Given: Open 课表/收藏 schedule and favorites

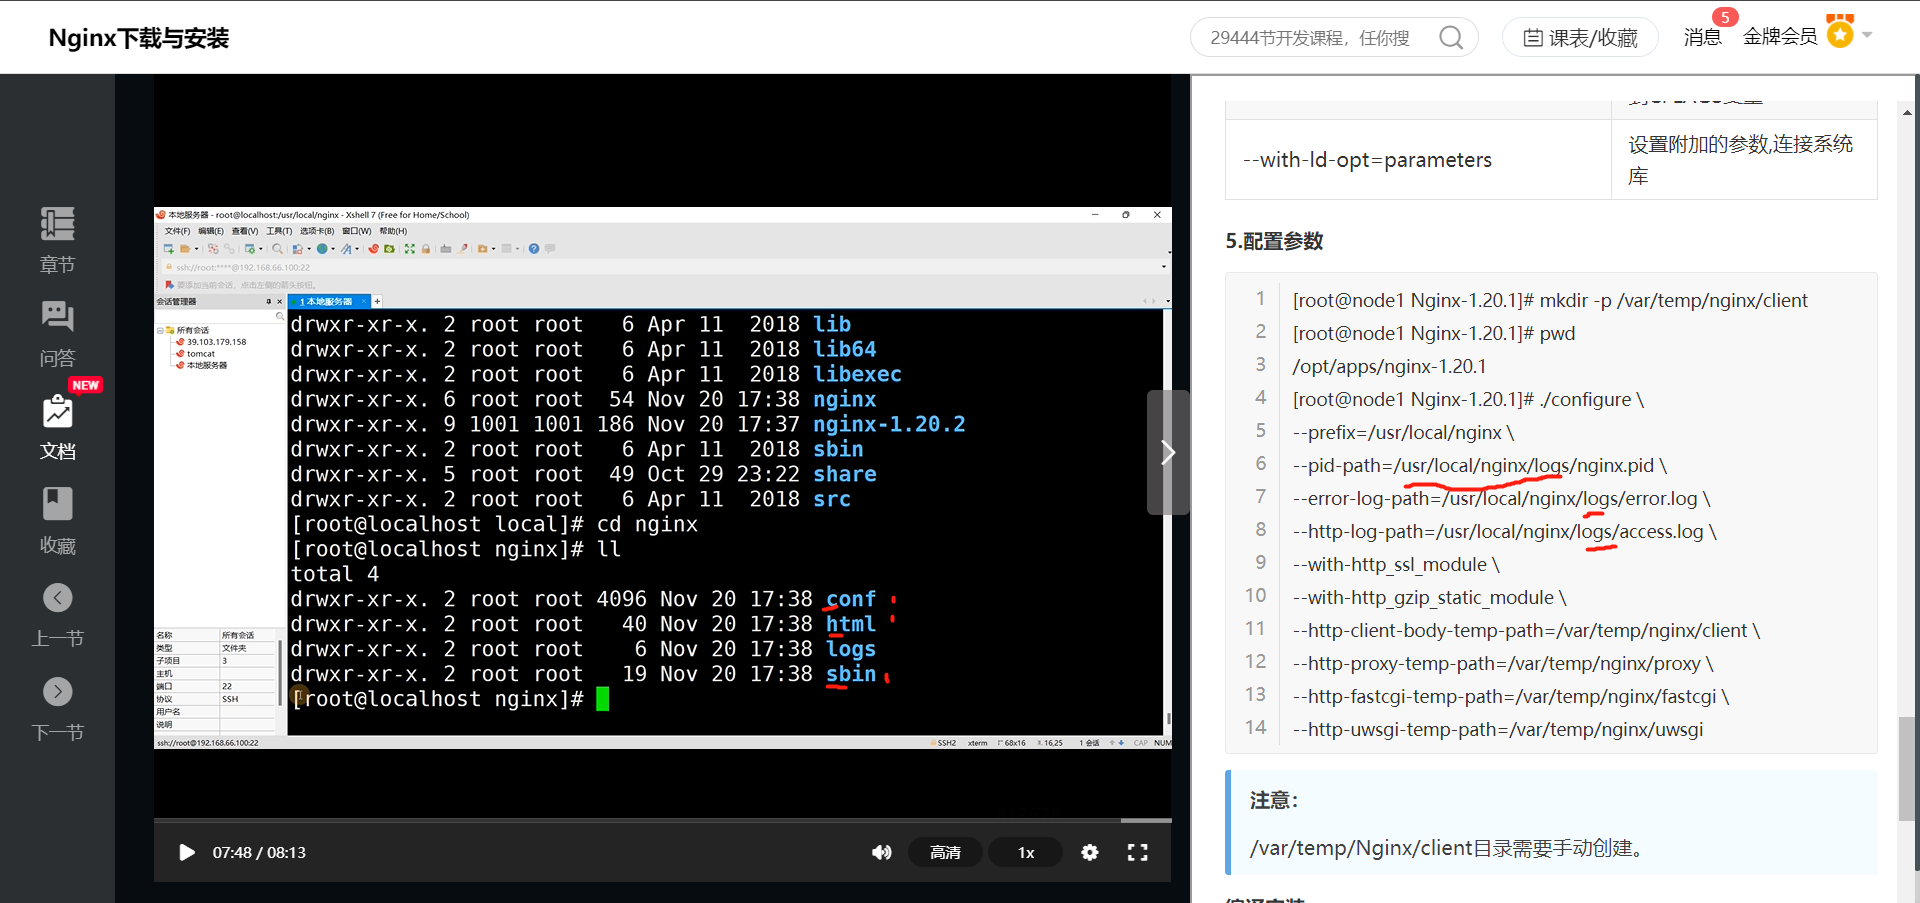Looking at the screenshot, I should [1580, 38].
